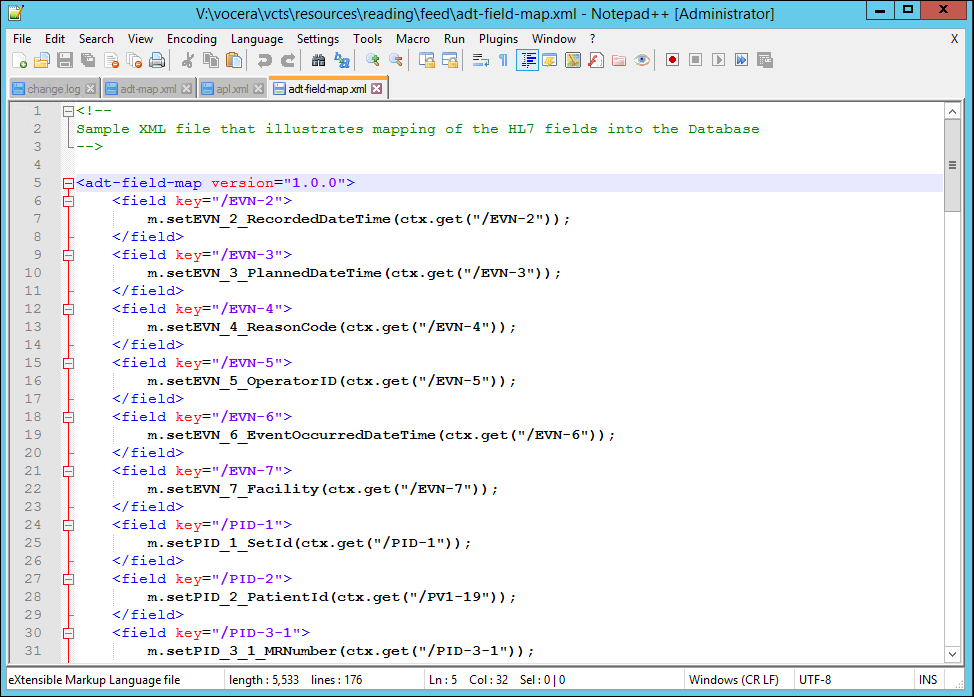This screenshot has width=974, height=697.
Task: Toggle Show All Characters pilcrow icon
Action: (x=503, y=60)
